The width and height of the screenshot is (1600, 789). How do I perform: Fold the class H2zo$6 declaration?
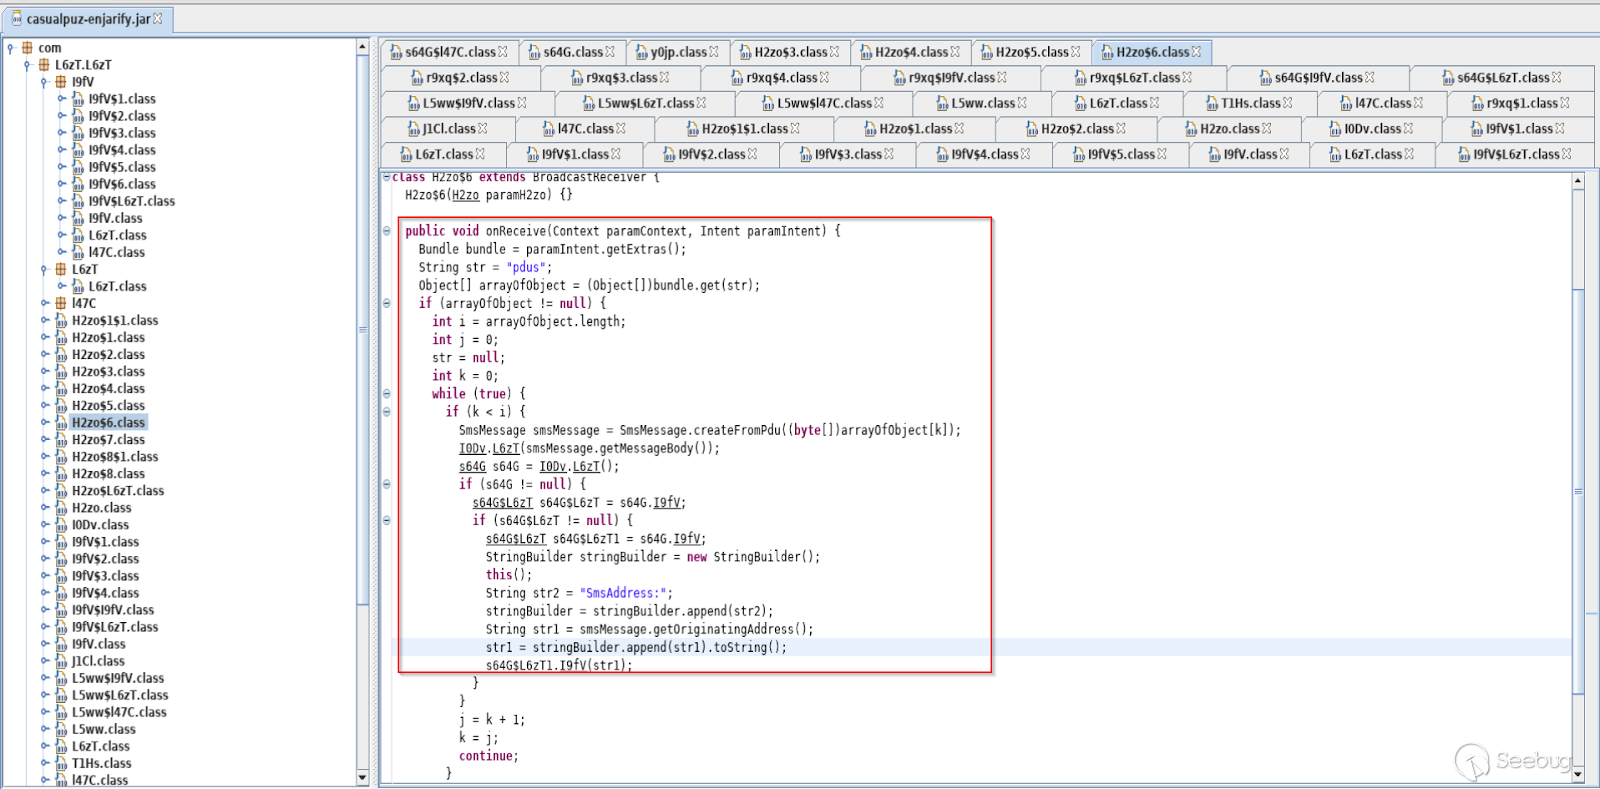tap(387, 177)
